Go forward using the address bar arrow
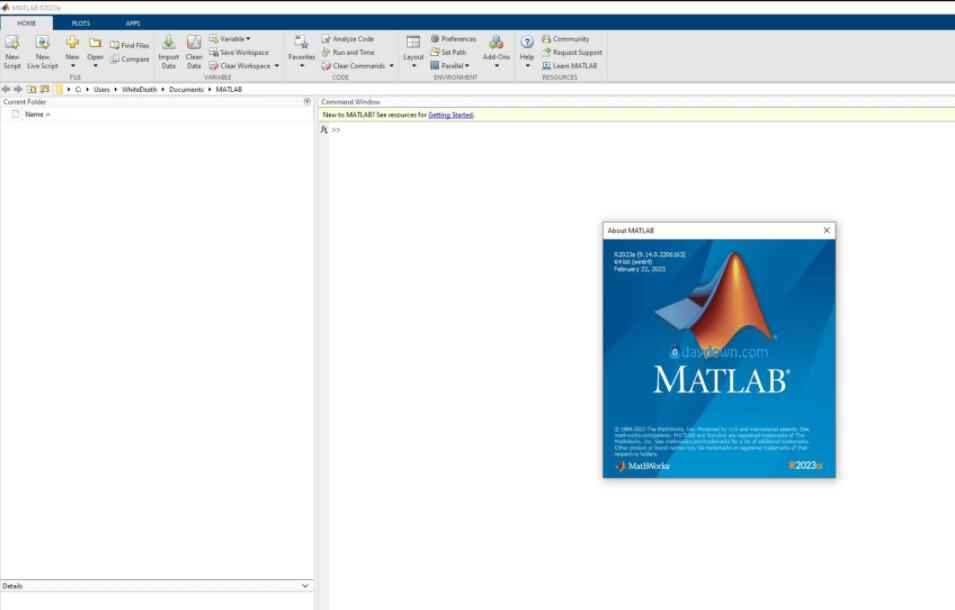 click(18, 89)
